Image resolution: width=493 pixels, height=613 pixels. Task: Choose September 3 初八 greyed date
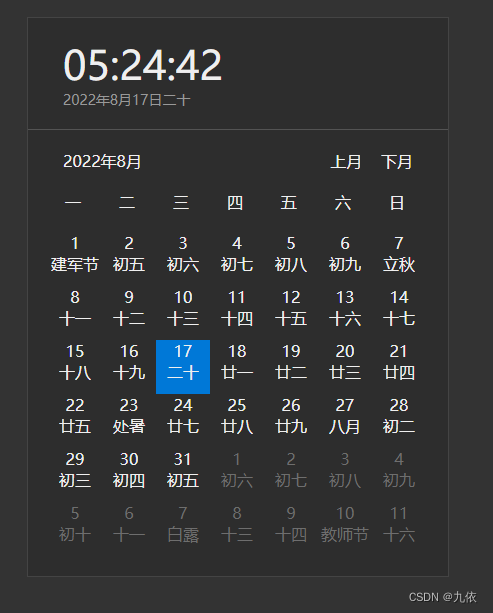344,470
